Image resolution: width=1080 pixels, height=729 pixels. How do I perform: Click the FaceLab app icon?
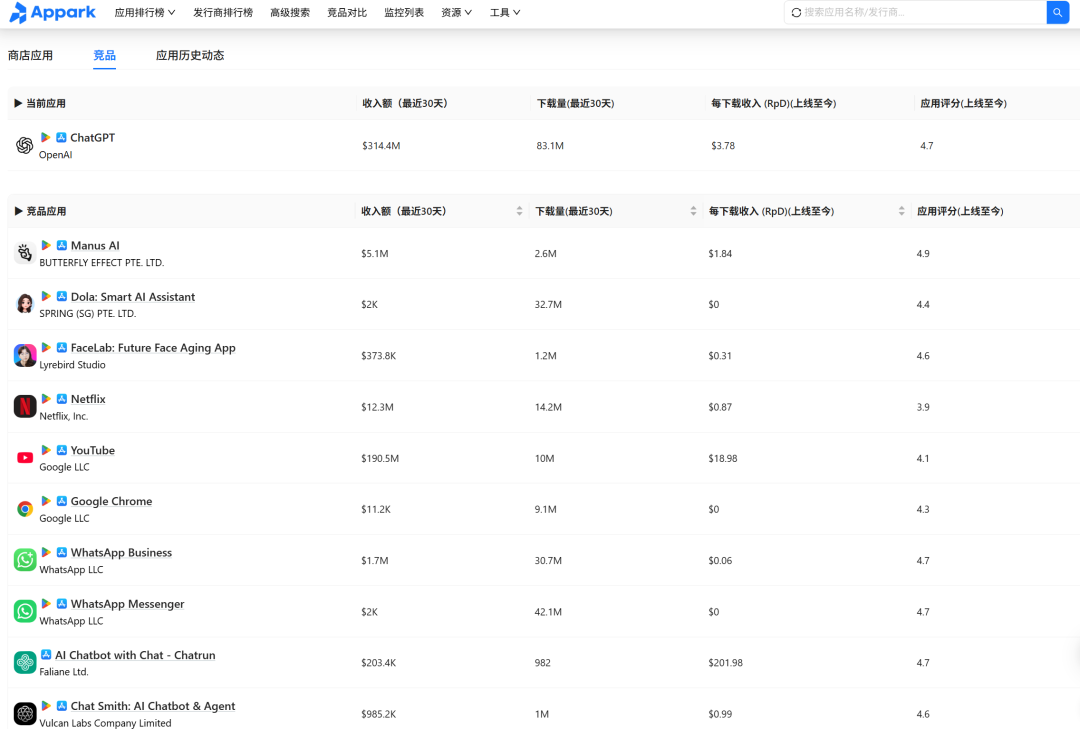coord(25,356)
